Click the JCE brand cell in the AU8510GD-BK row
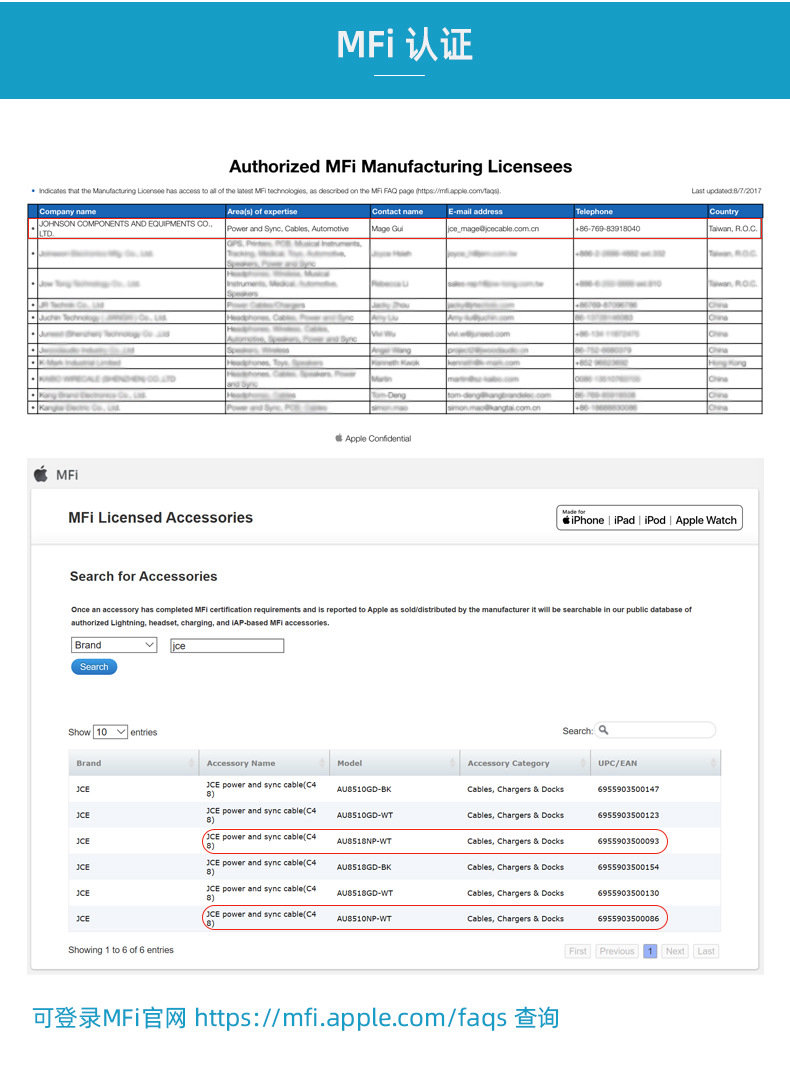The height and width of the screenshot is (1082, 790). coord(83,789)
